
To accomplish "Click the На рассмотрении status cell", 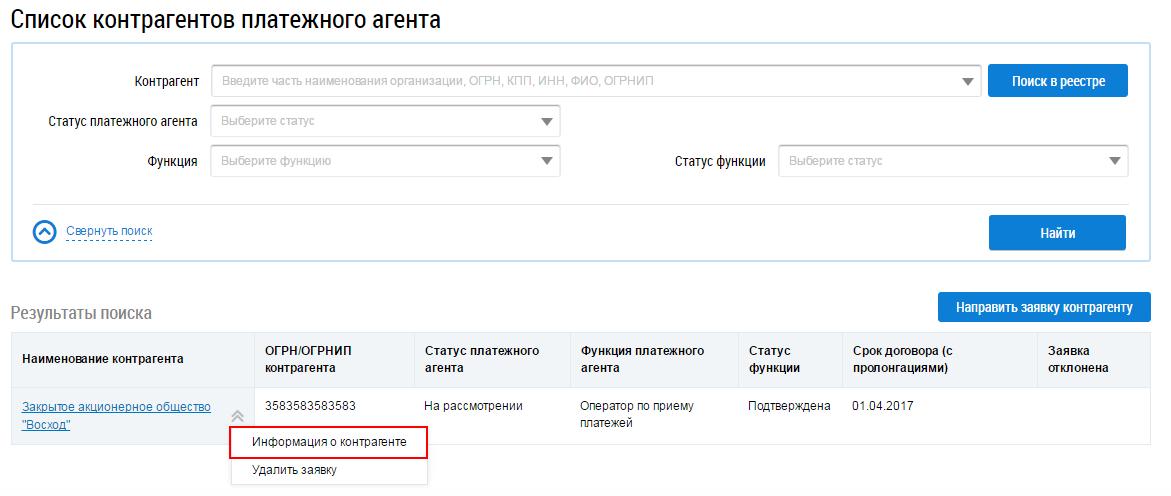I will [473, 406].
